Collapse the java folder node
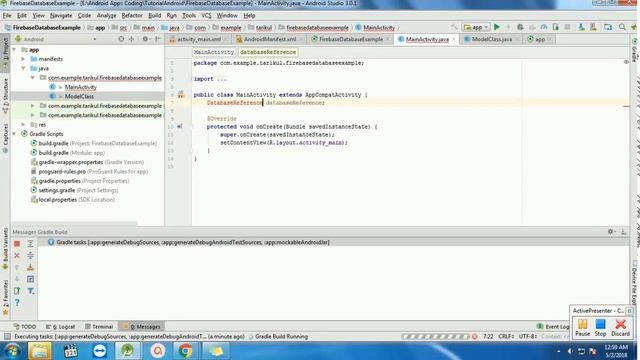 click(23, 68)
